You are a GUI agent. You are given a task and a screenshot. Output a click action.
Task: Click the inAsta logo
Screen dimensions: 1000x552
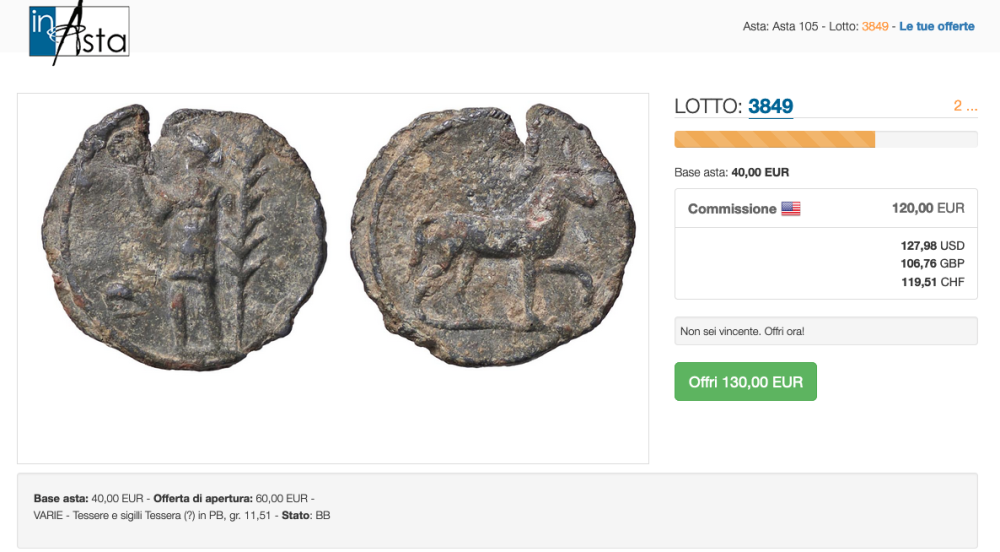[x=79, y=32]
